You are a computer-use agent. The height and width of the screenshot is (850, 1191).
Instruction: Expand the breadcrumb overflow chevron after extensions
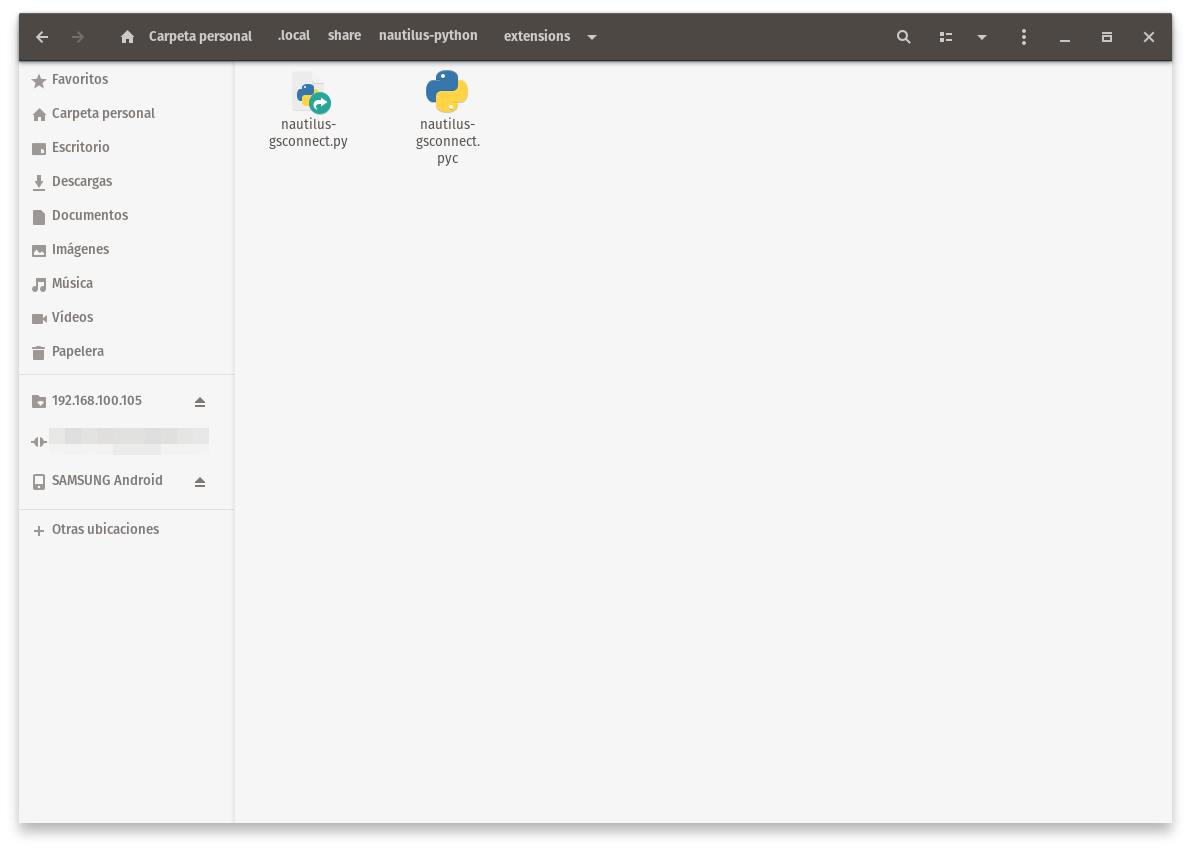592,36
